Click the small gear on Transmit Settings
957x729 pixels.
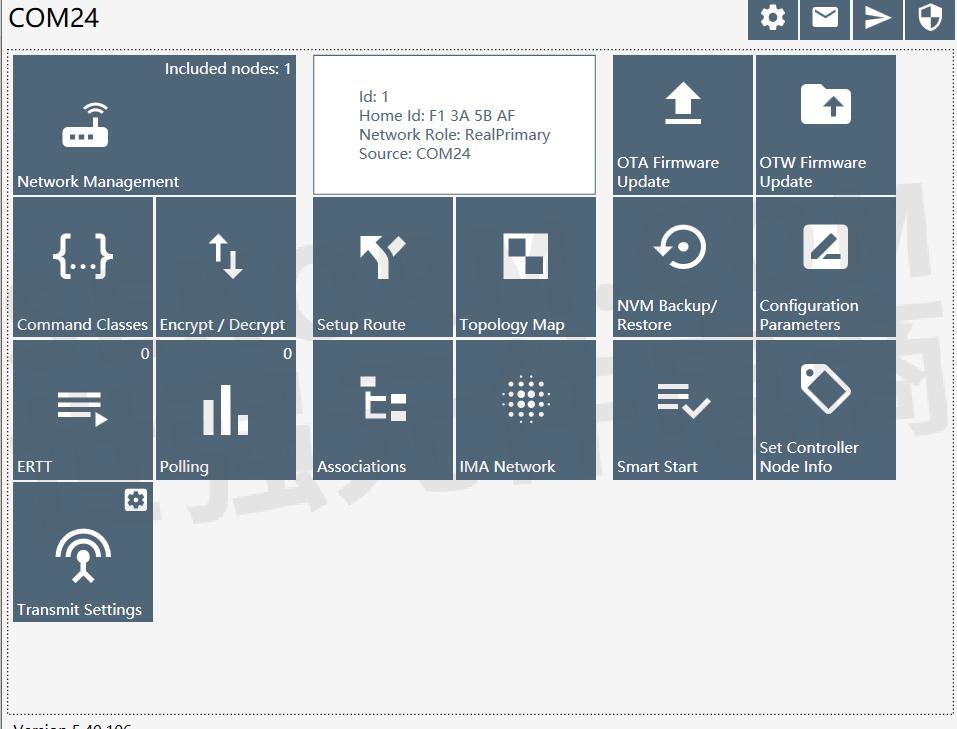(x=136, y=500)
